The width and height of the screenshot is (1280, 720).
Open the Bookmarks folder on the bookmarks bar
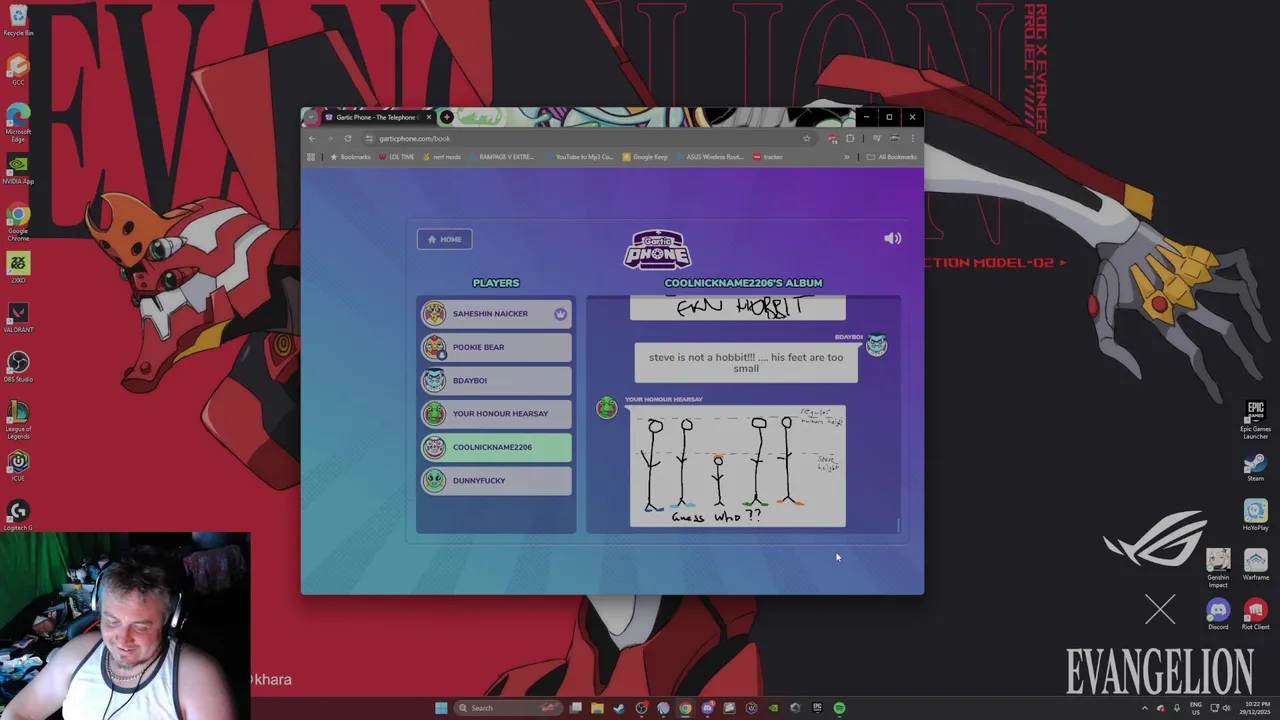click(x=351, y=157)
